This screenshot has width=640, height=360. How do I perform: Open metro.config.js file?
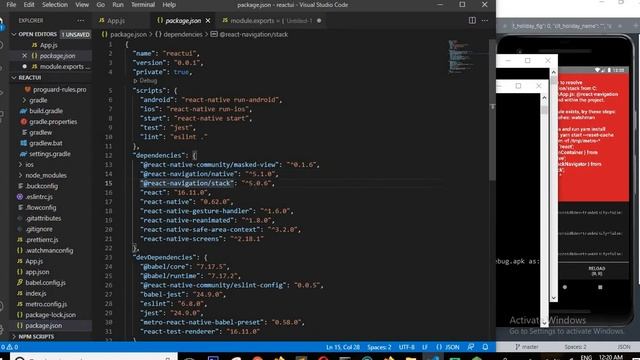(x=46, y=304)
